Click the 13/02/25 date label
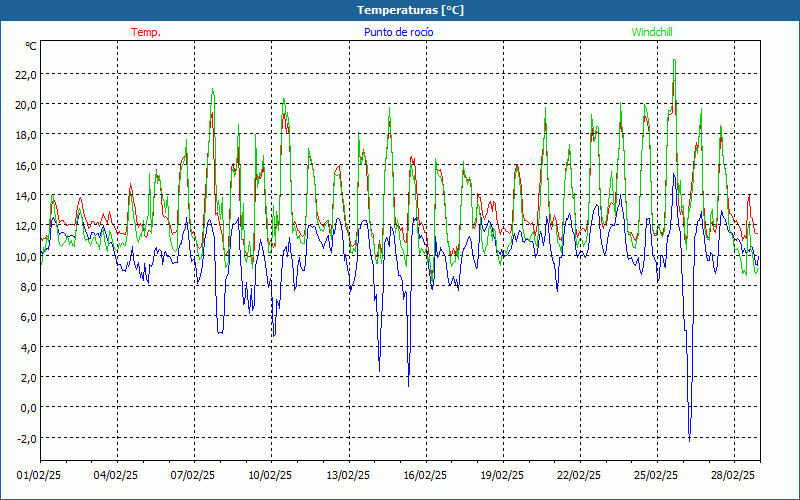The image size is (800, 500). coord(348,475)
